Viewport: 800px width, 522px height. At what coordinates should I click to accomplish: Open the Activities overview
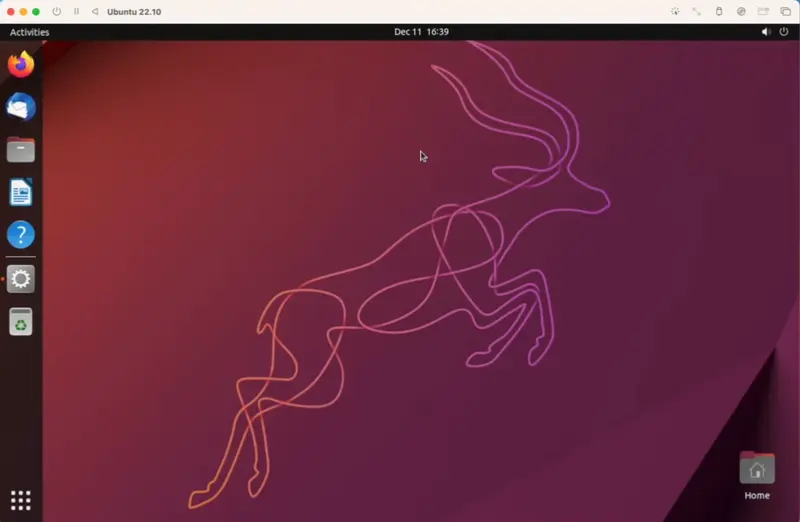pyautogui.click(x=30, y=32)
